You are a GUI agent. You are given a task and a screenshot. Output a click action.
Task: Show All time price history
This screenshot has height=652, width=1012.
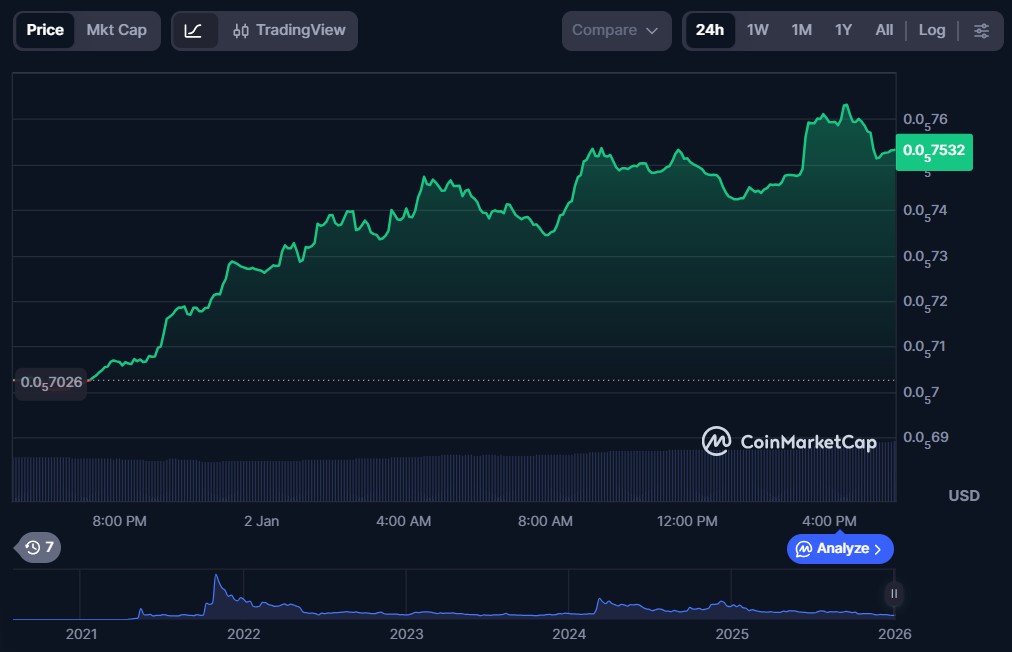(884, 30)
